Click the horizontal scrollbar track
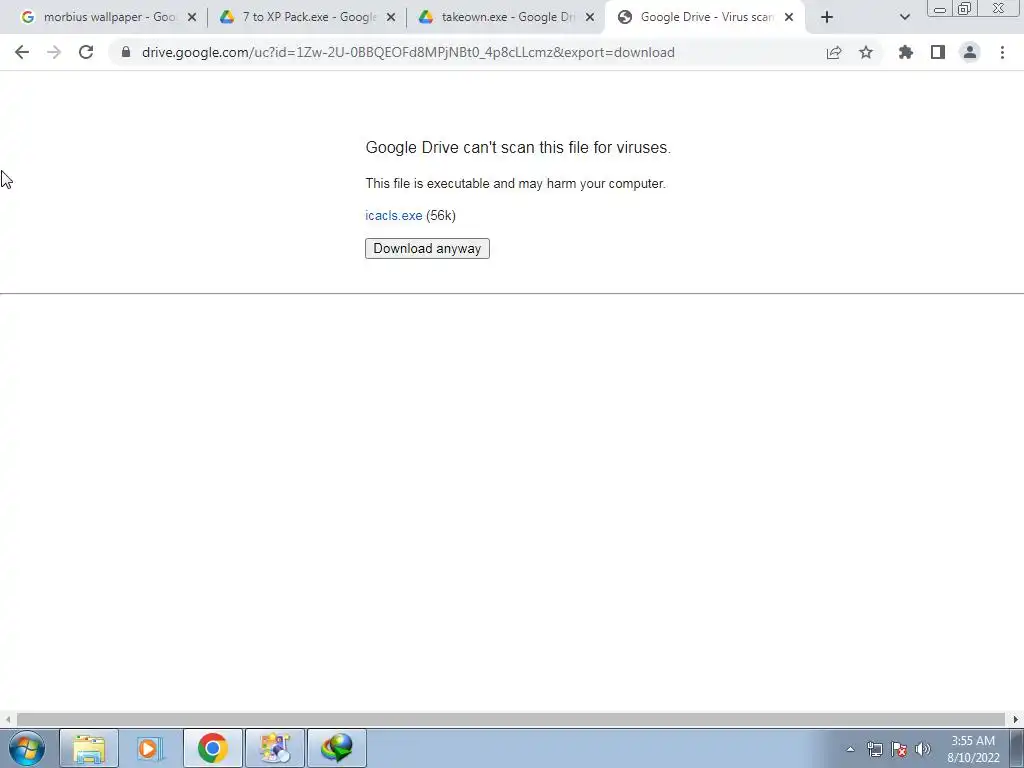The image size is (1024, 768). coord(511,719)
